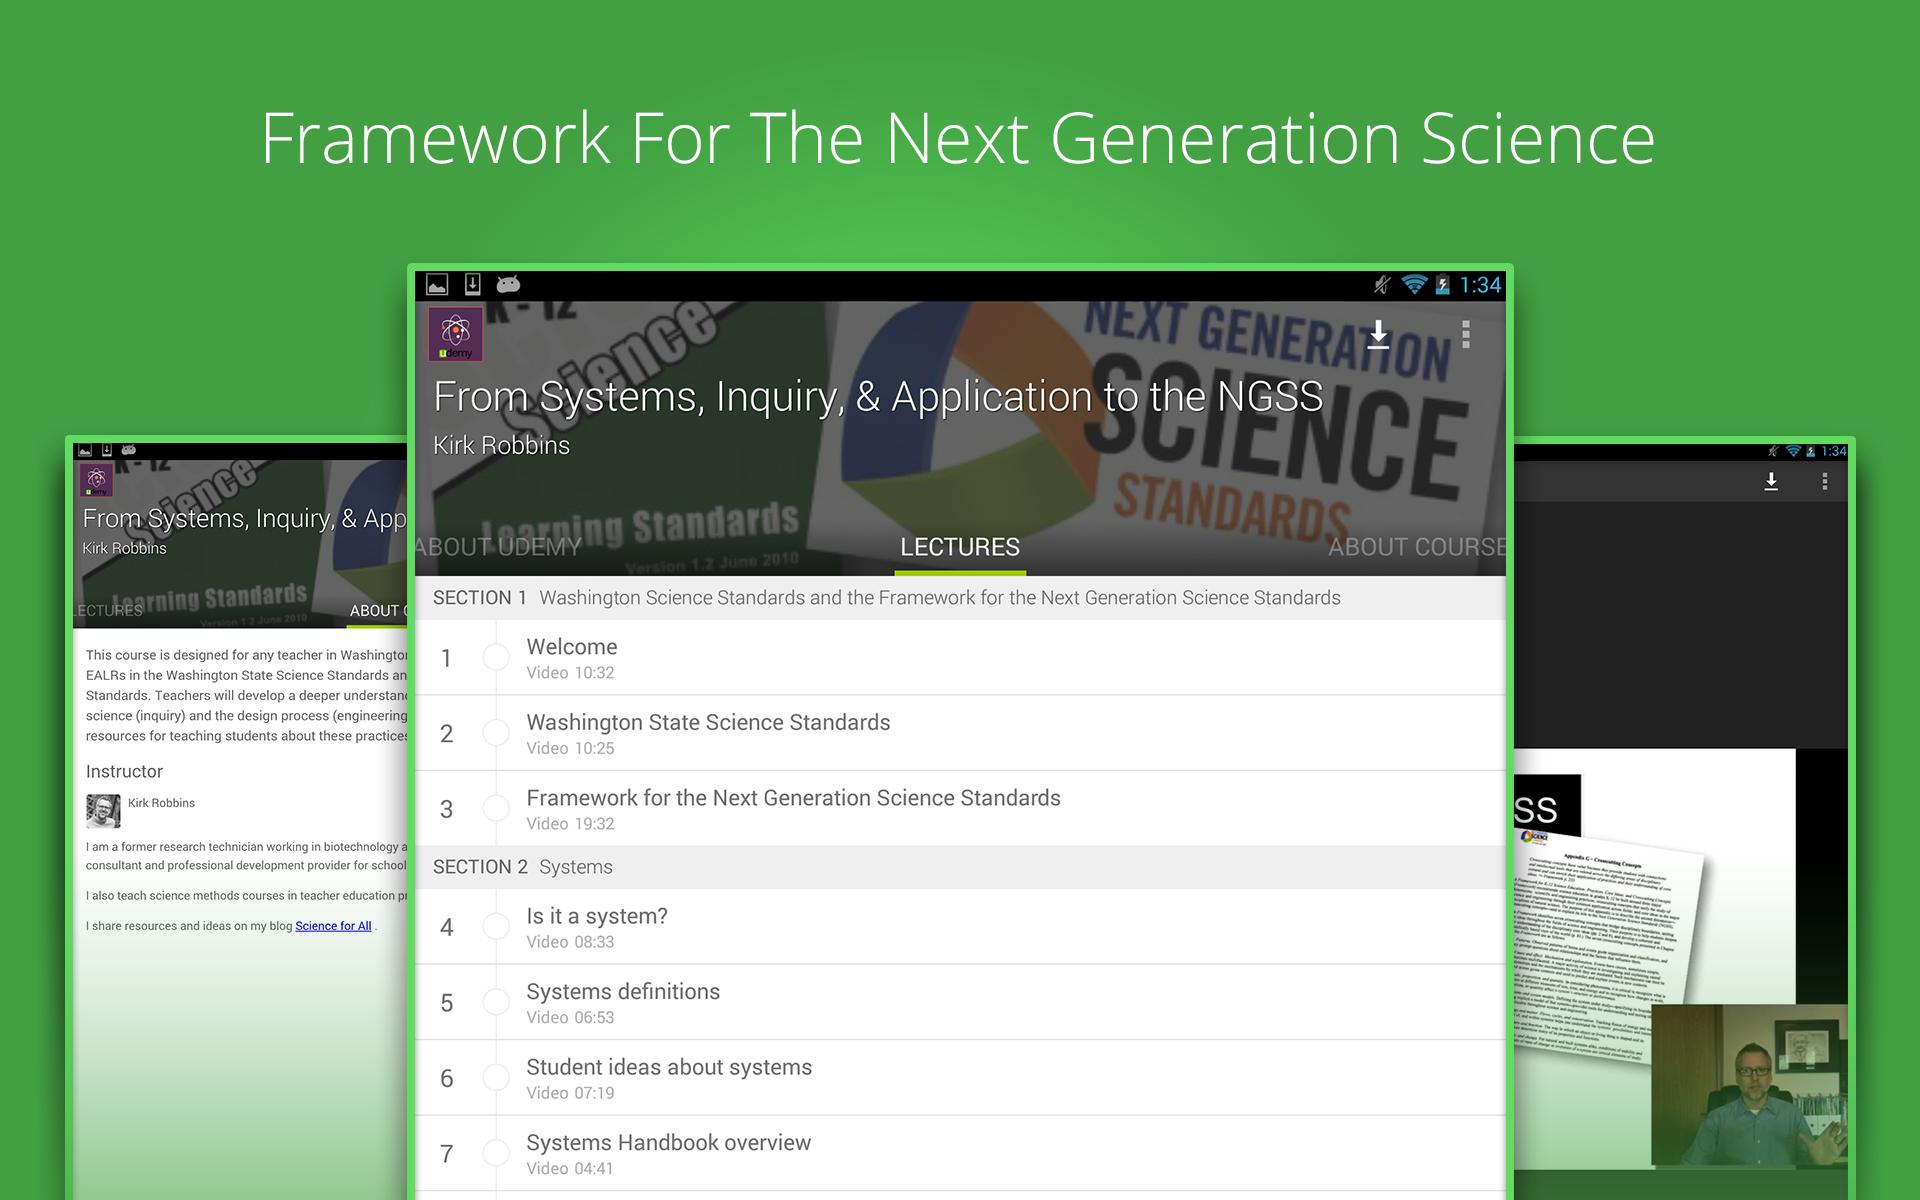This screenshot has height=1200, width=1920.
Task: Select the LECTURES tab
Action: [960, 547]
